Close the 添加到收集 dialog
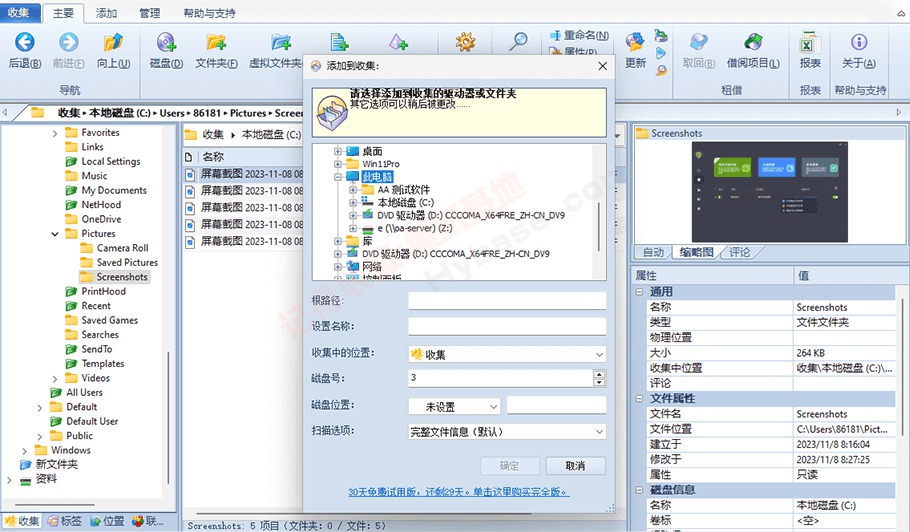Image resolution: width=910 pixels, height=532 pixels. pyautogui.click(x=602, y=66)
